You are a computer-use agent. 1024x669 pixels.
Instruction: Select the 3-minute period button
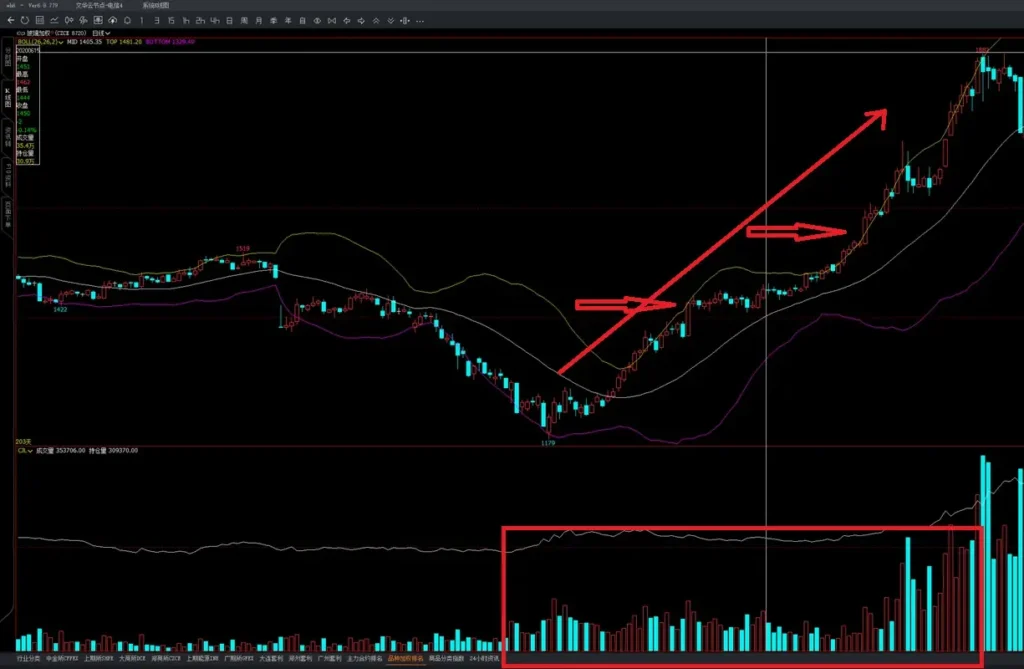click(157, 21)
